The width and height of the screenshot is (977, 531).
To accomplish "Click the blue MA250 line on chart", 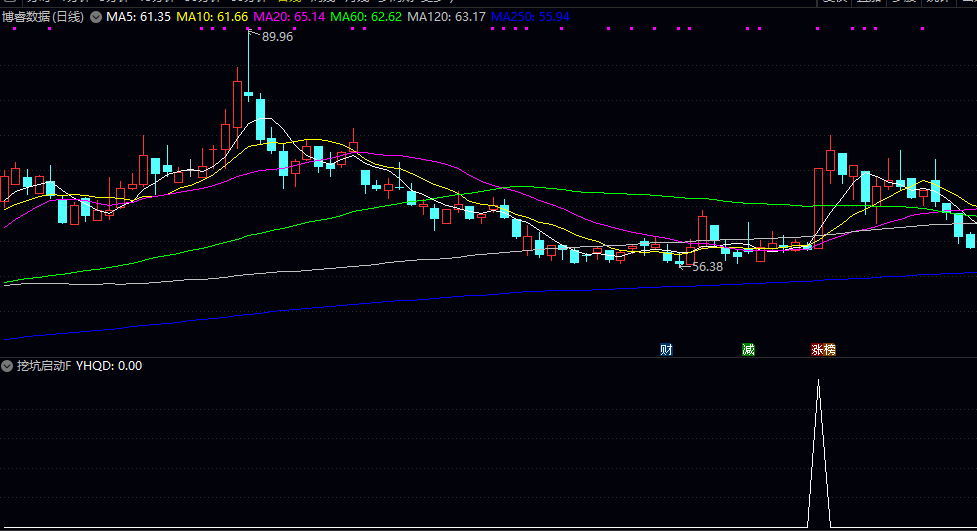I will coord(500,293).
